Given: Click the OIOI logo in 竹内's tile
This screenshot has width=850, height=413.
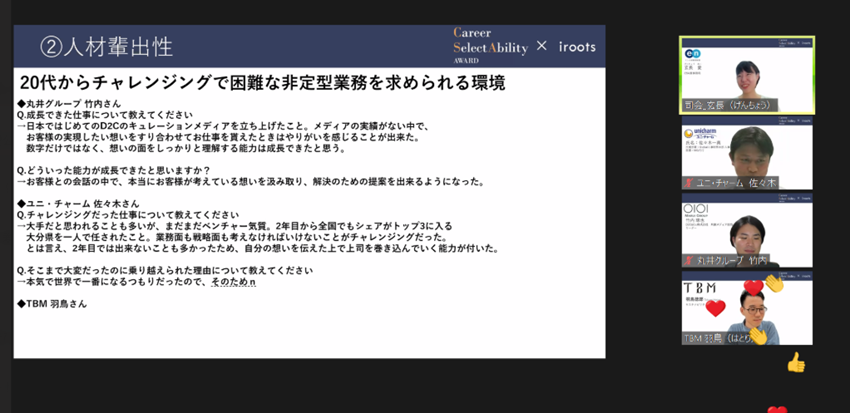Looking at the screenshot, I should [696, 209].
